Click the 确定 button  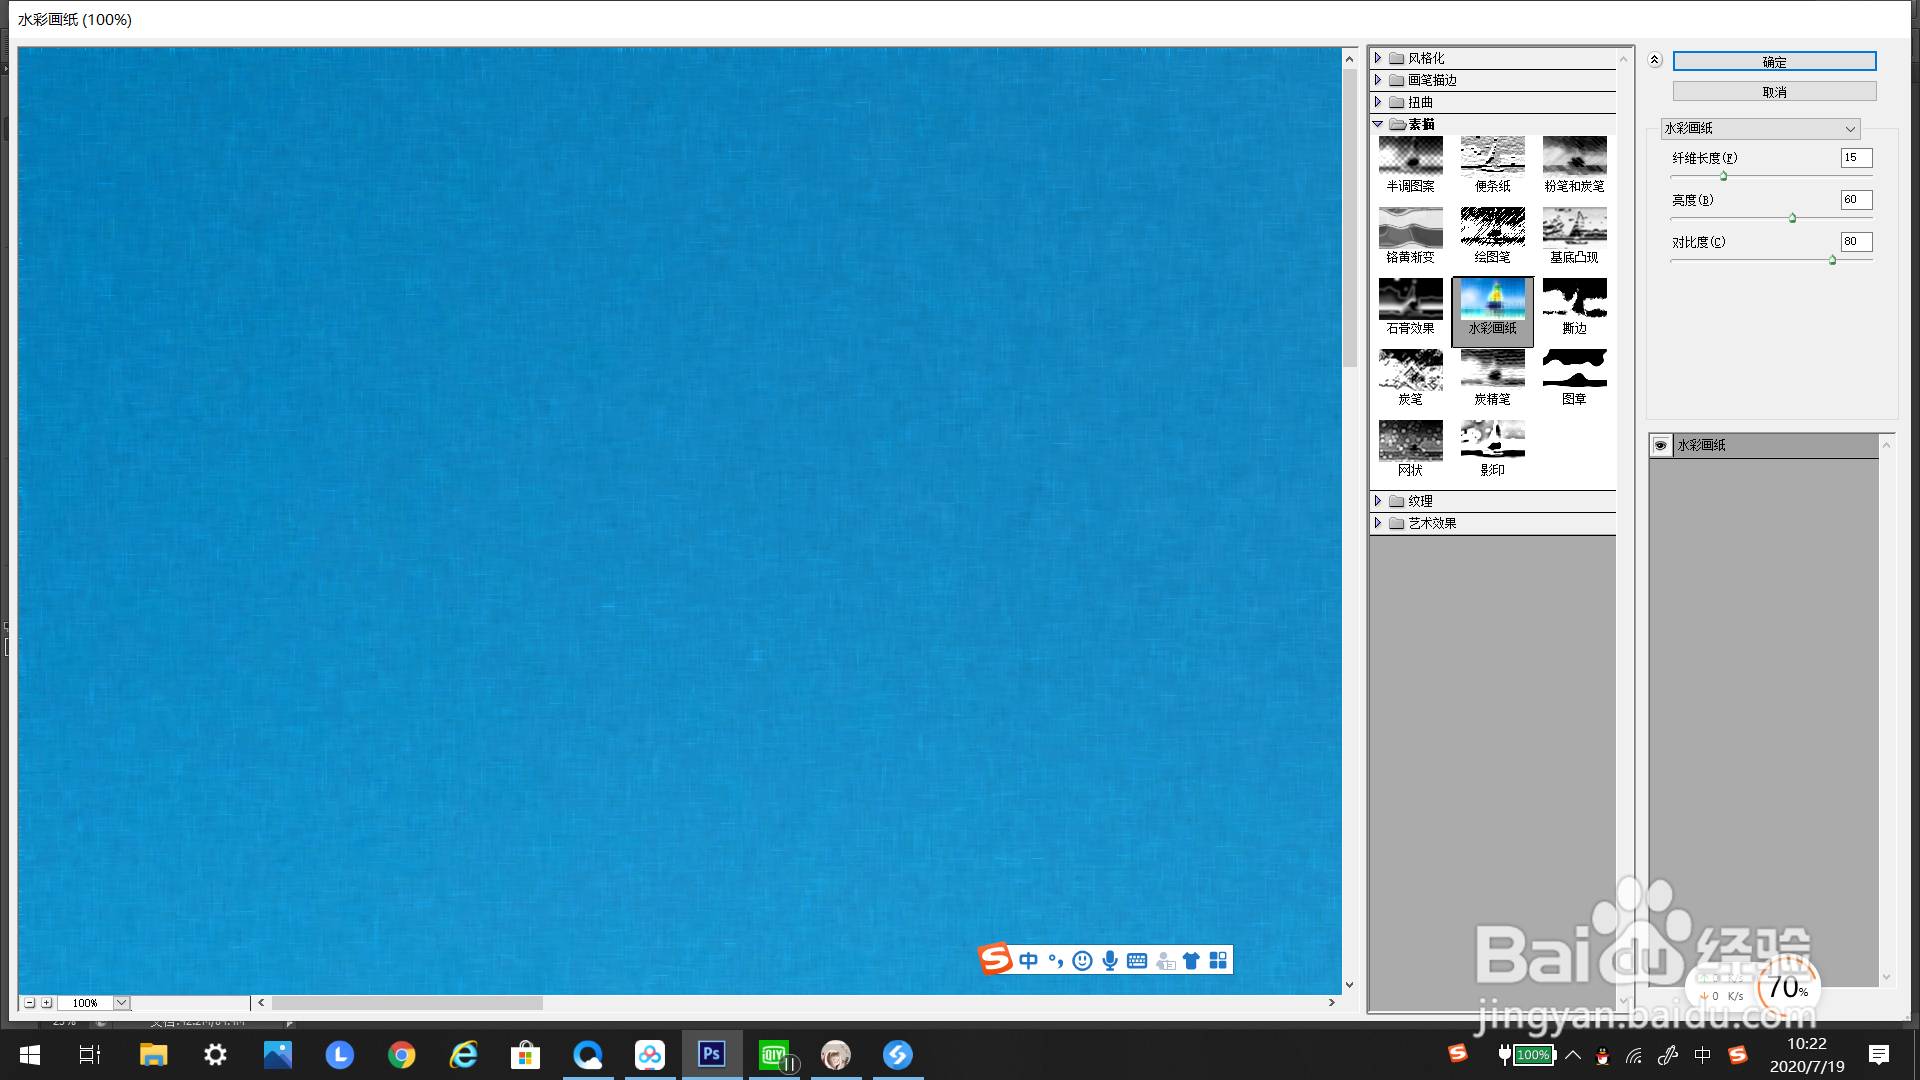point(1774,62)
